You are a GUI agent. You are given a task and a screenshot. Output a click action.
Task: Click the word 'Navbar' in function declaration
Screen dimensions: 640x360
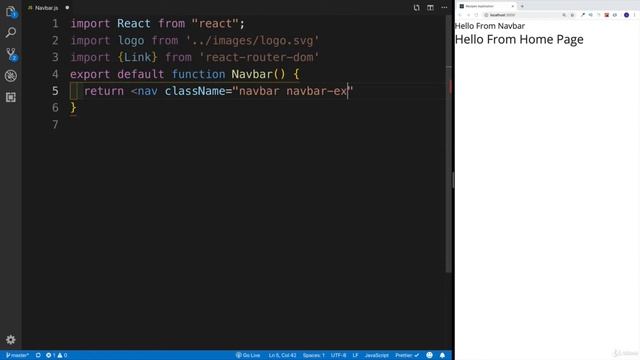pos(252,74)
